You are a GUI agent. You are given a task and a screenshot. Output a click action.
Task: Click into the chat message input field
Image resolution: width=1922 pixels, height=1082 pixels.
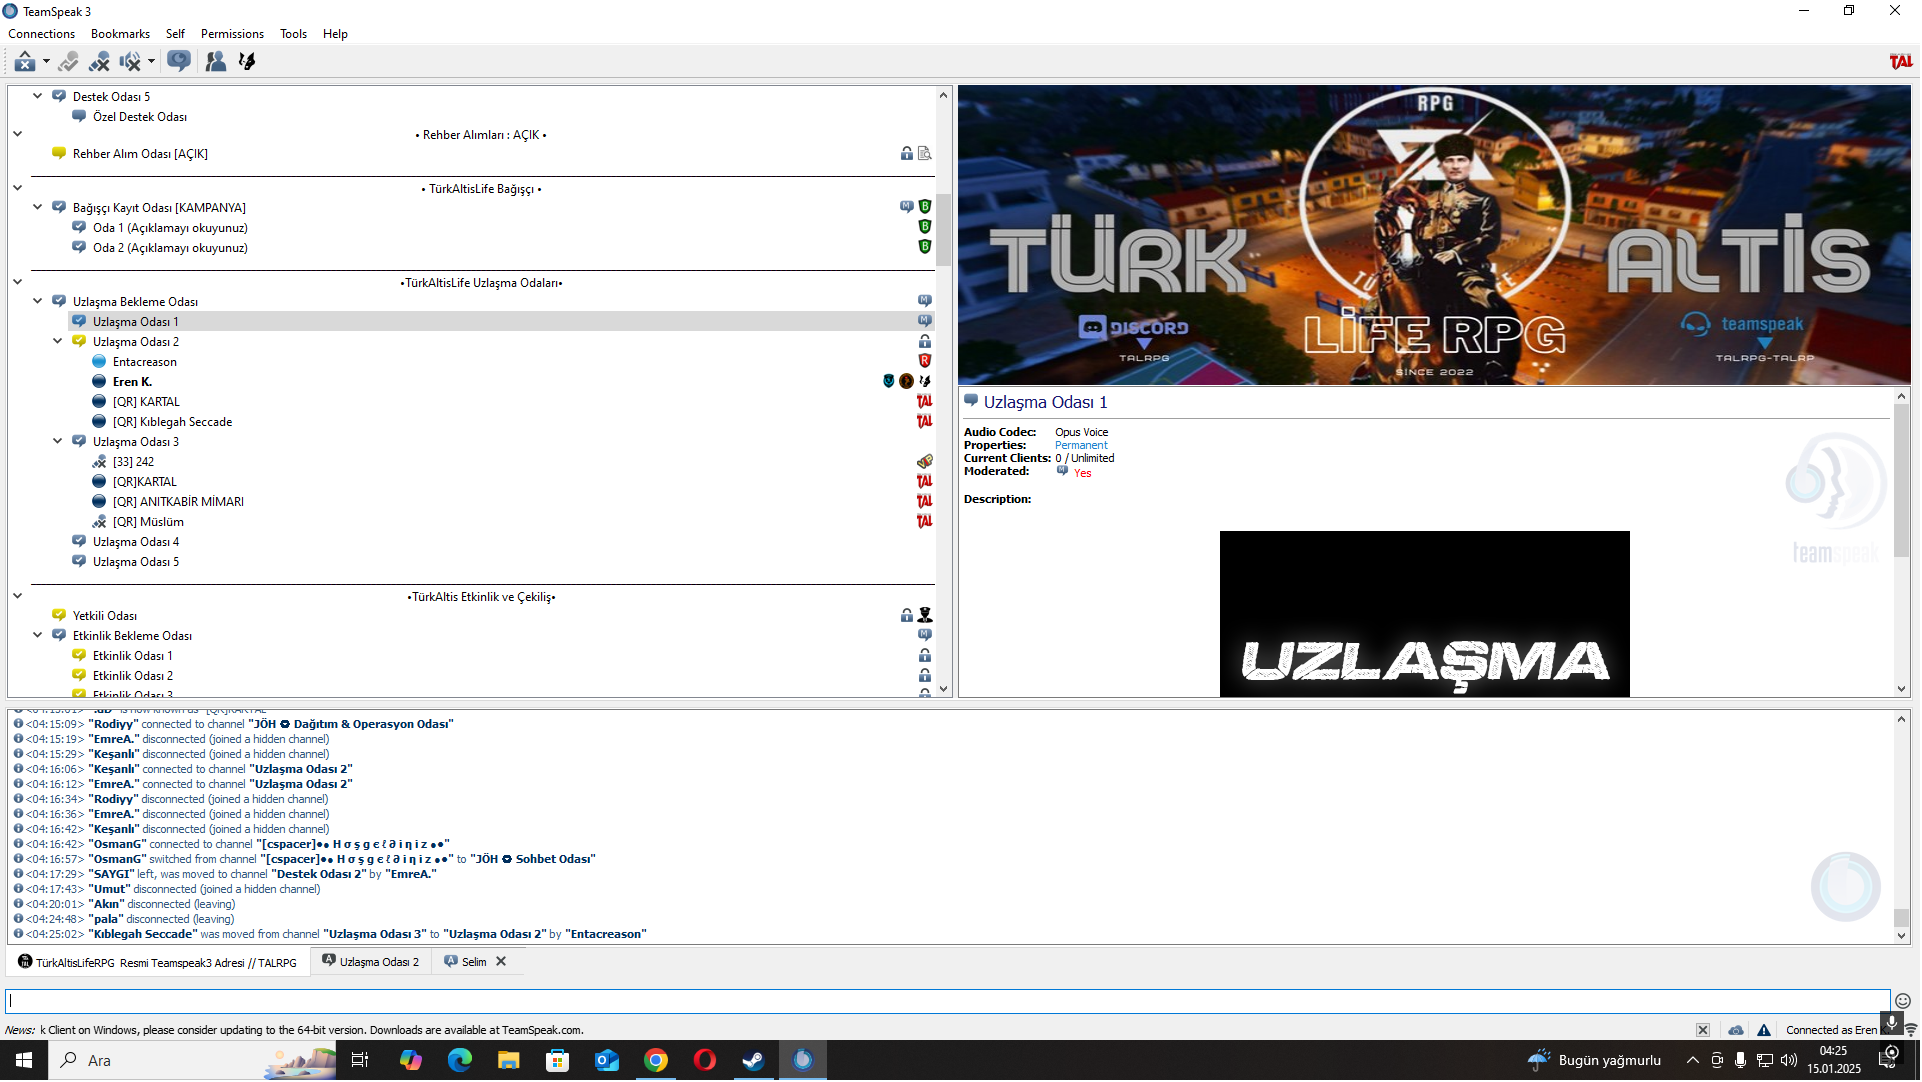(x=947, y=1002)
